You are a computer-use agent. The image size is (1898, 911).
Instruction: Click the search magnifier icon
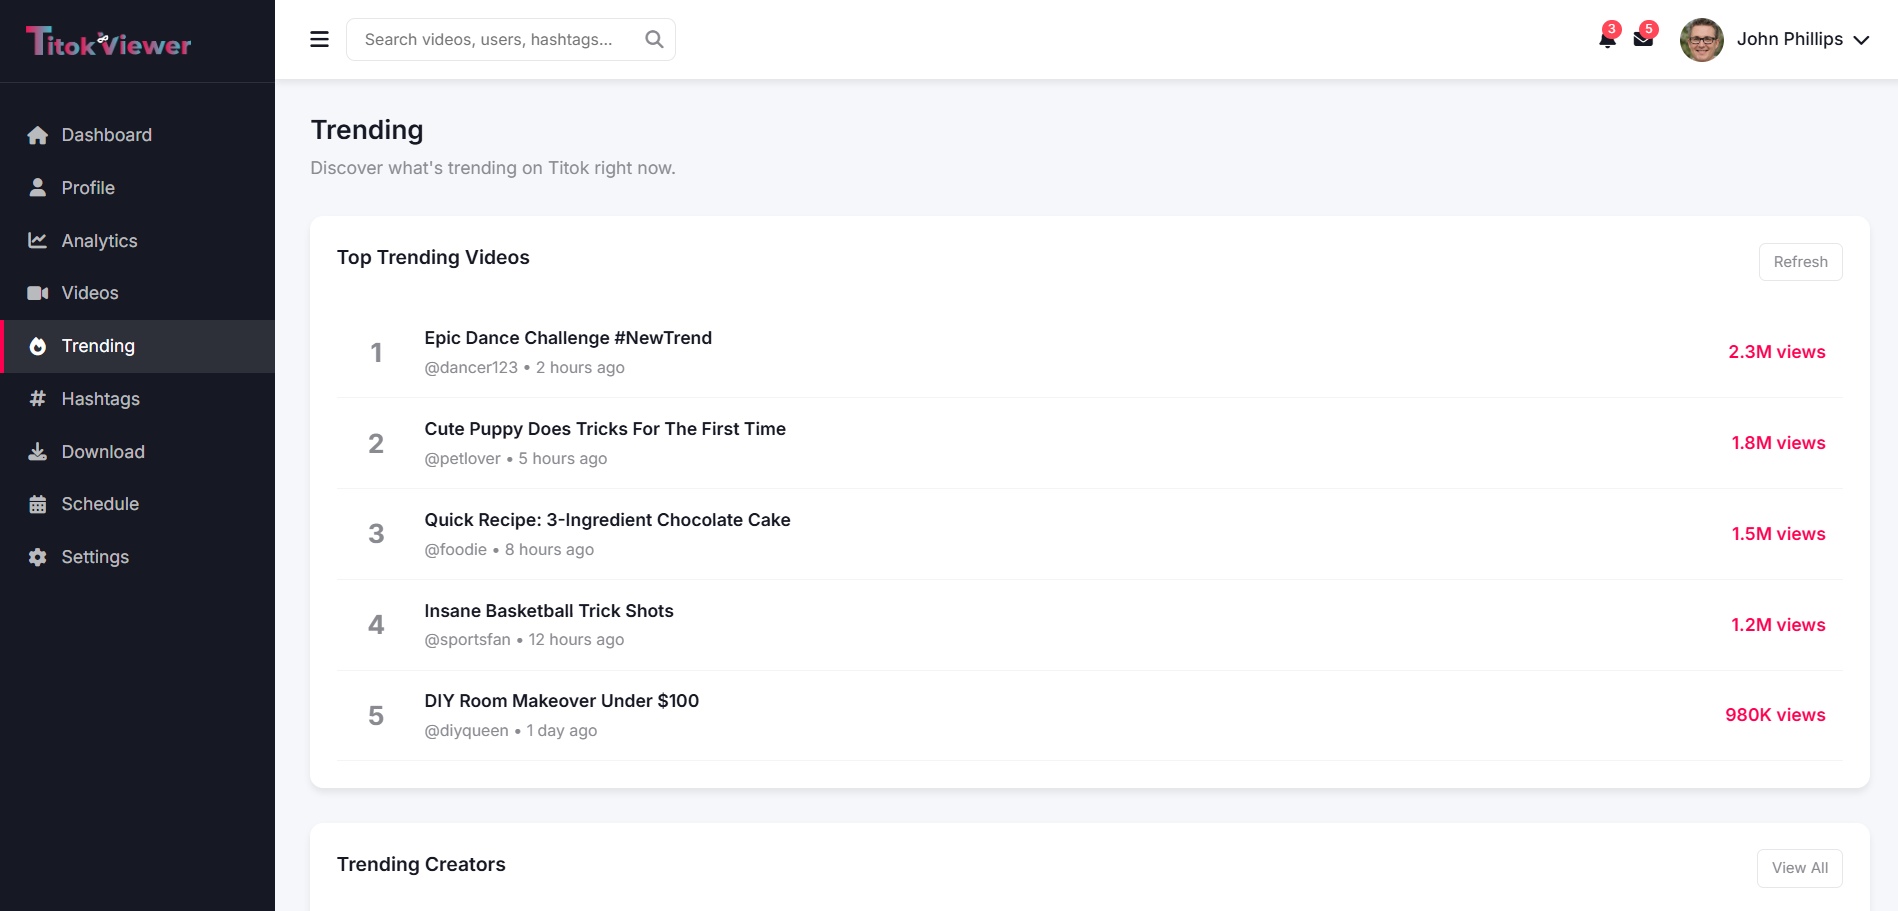pyautogui.click(x=654, y=39)
